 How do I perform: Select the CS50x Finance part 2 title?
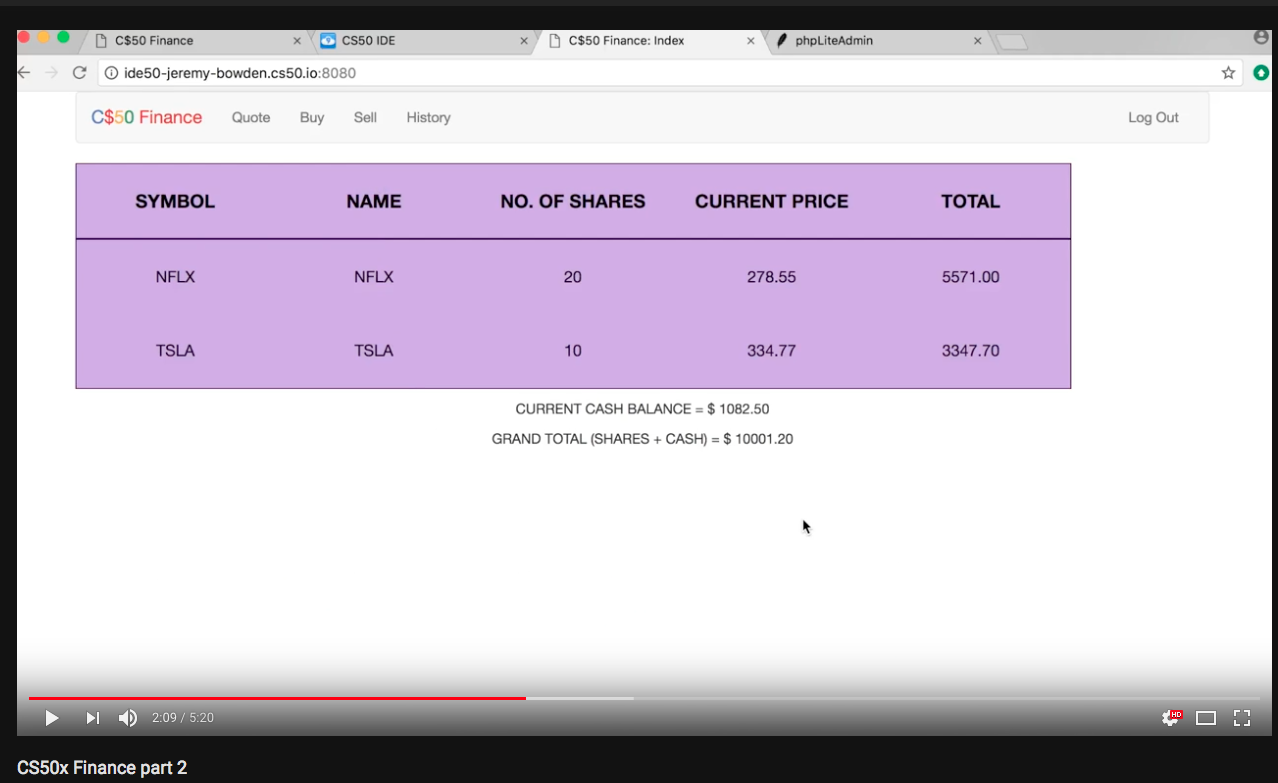pyautogui.click(x=102, y=768)
